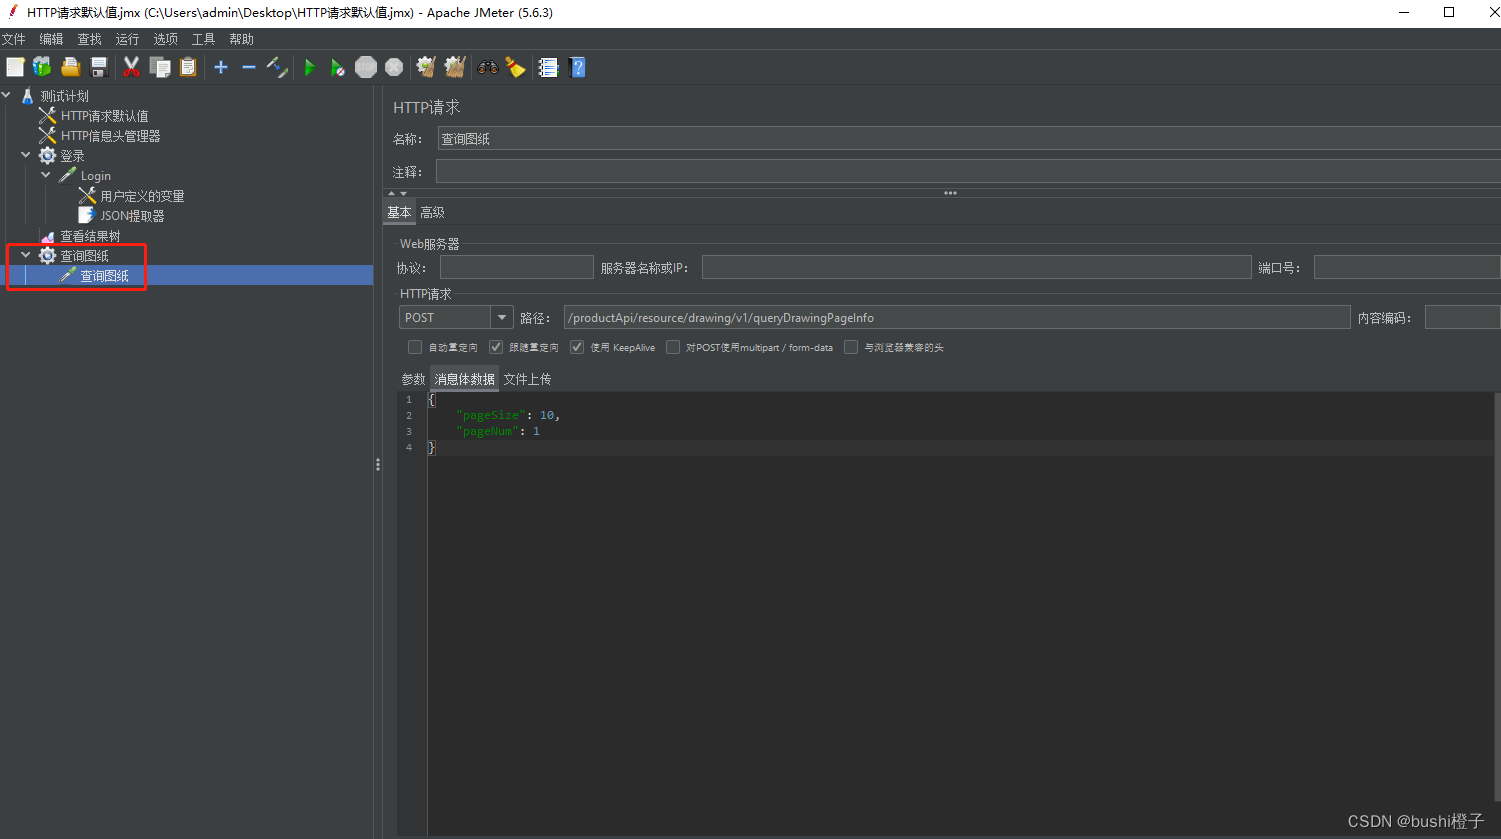Viewport: 1501px width, 839px height.
Task: Switch to the 参数 tab
Action: pos(413,379)
